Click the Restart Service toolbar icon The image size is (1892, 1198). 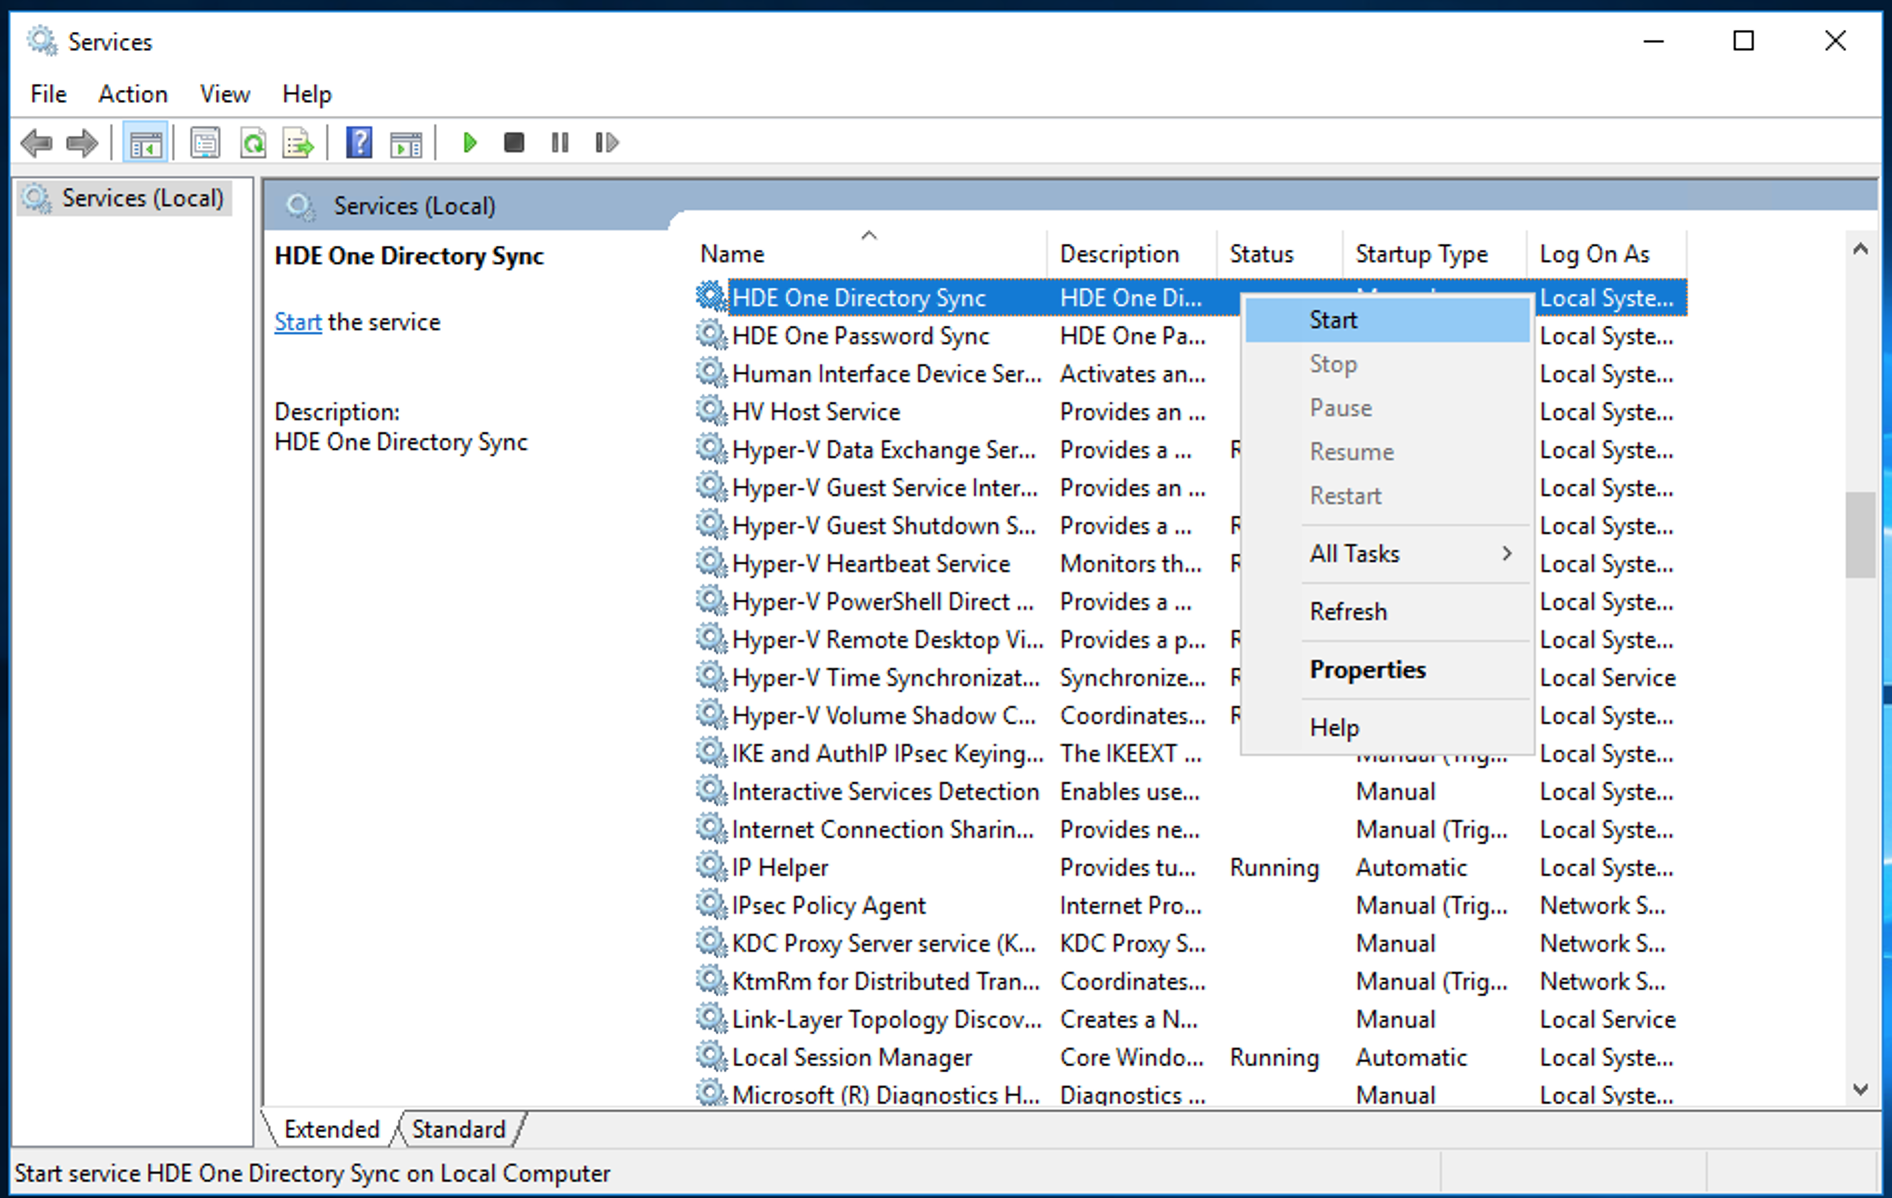coord(606,143)
